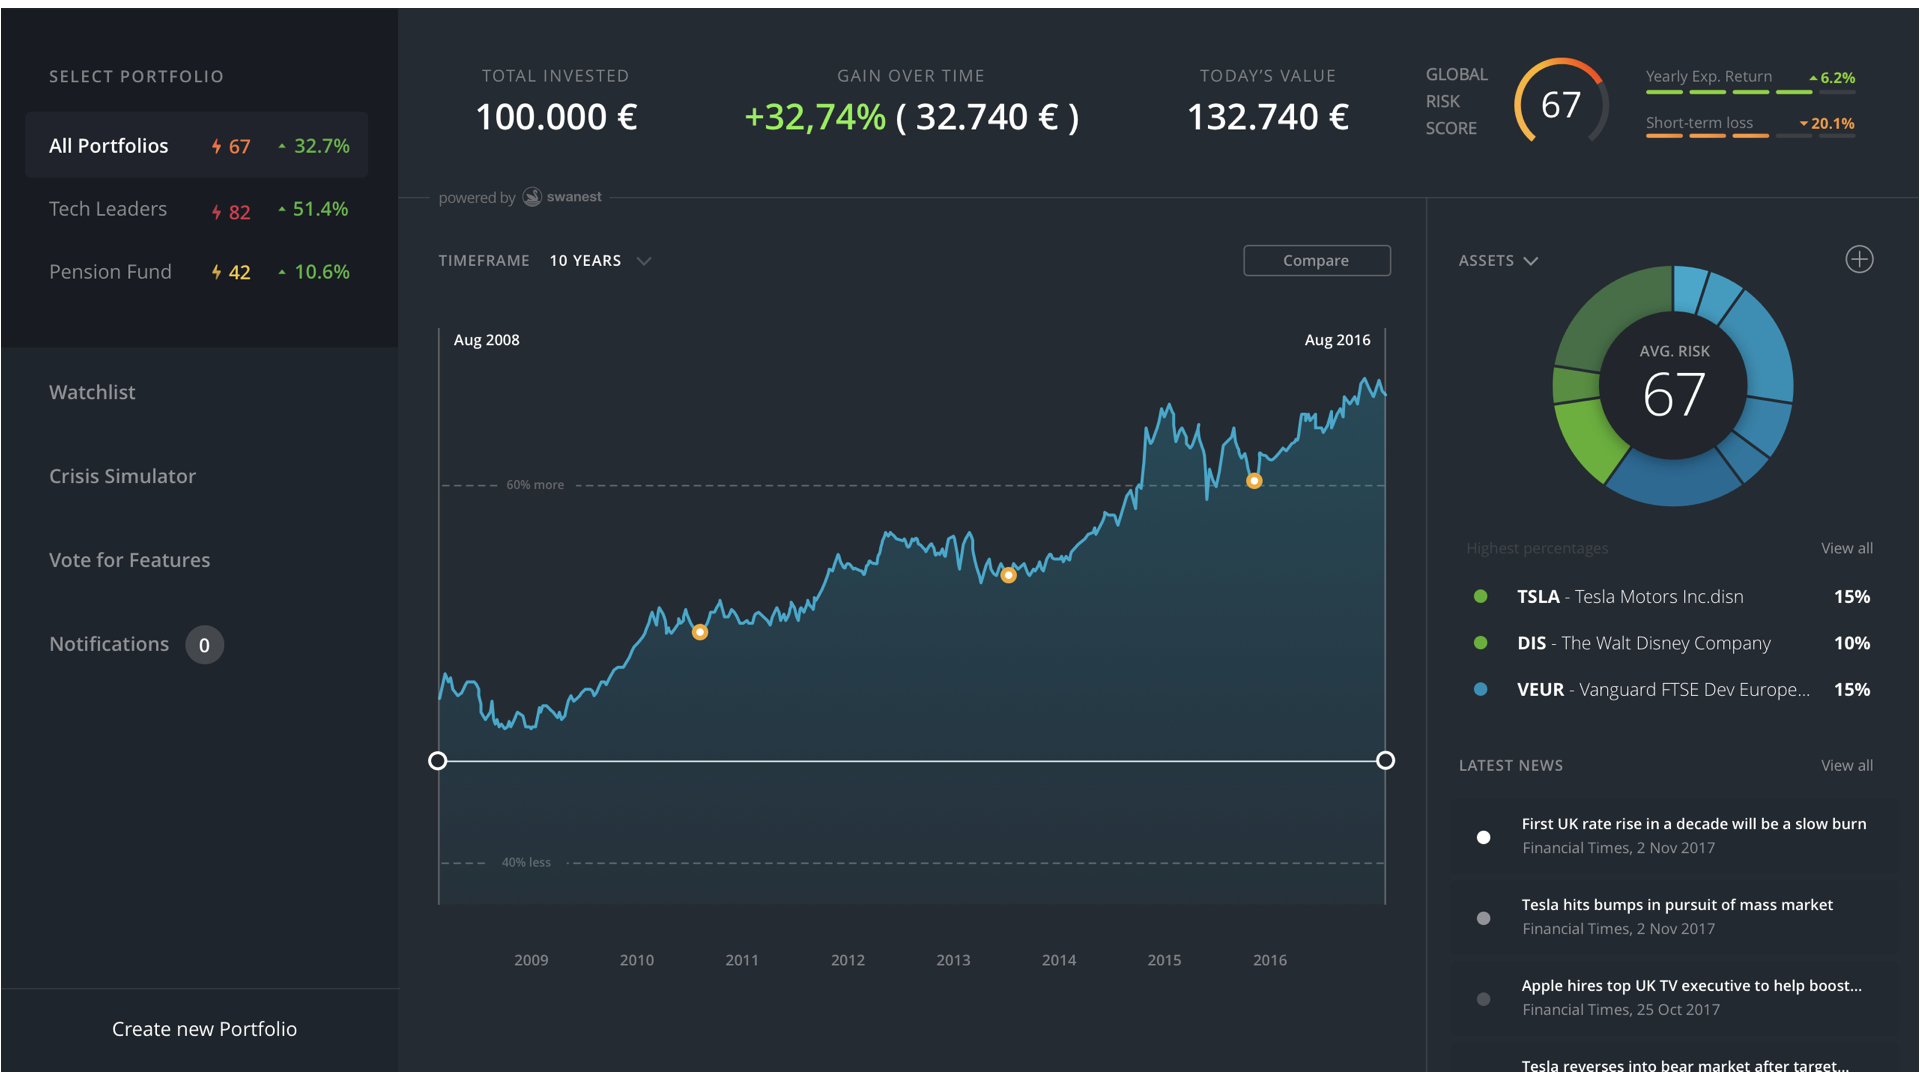Click the orange marker on the 2013 chart point
Image resolution: width=1920 pixels, height=1080 pixels.
[x=1008, y=575]
